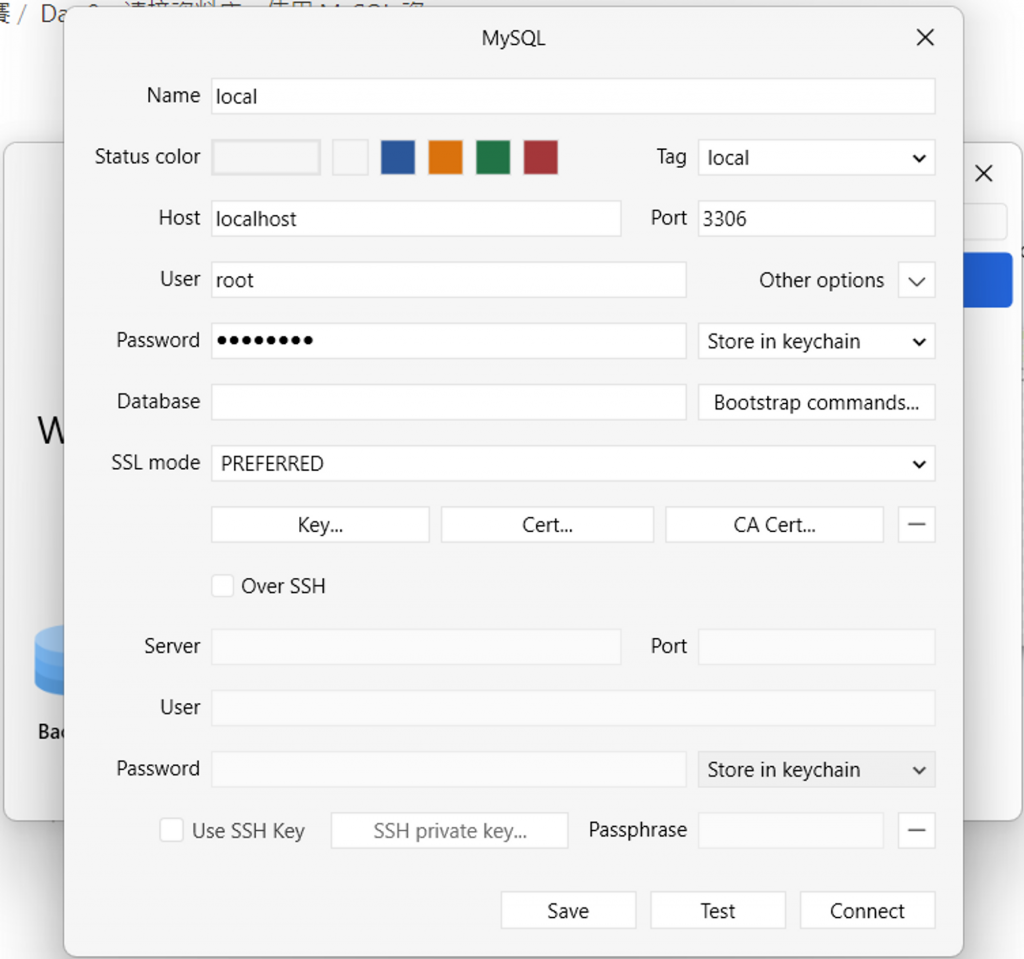Screen dimensions: 1024x959
Task: Click the SSH private key... button
Action: (x=449, y=831)
